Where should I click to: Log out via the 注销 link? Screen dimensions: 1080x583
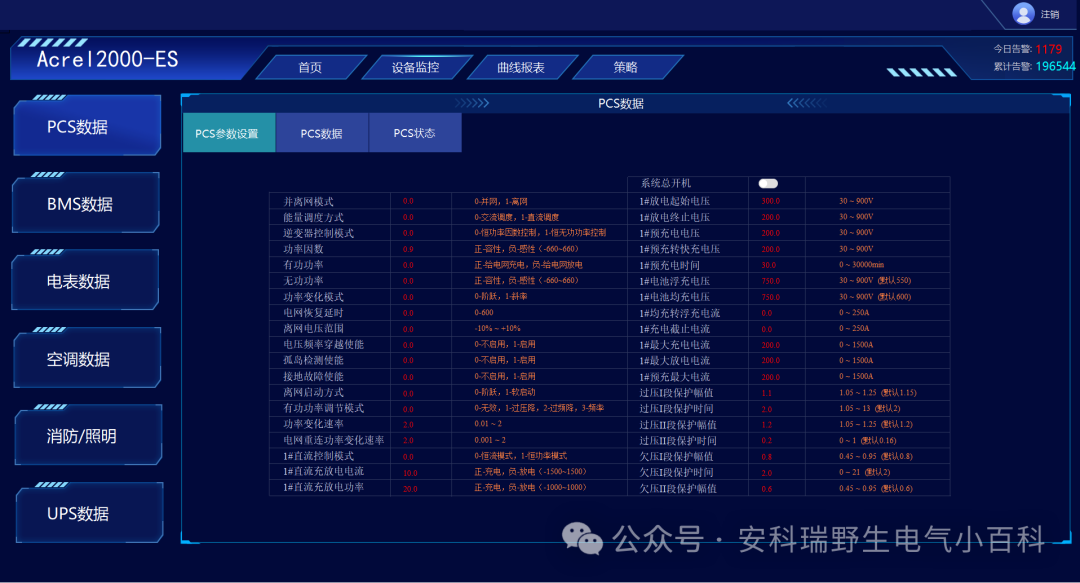[x=1050, y=14]
